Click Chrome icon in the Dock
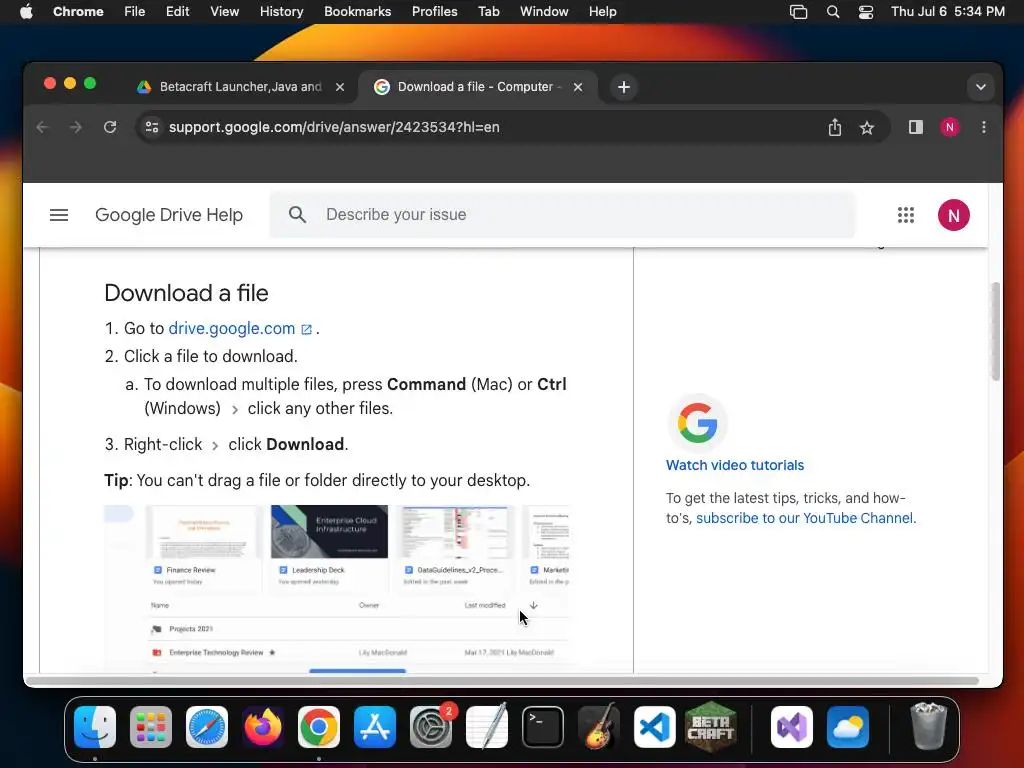 click(x=319, y=727)
